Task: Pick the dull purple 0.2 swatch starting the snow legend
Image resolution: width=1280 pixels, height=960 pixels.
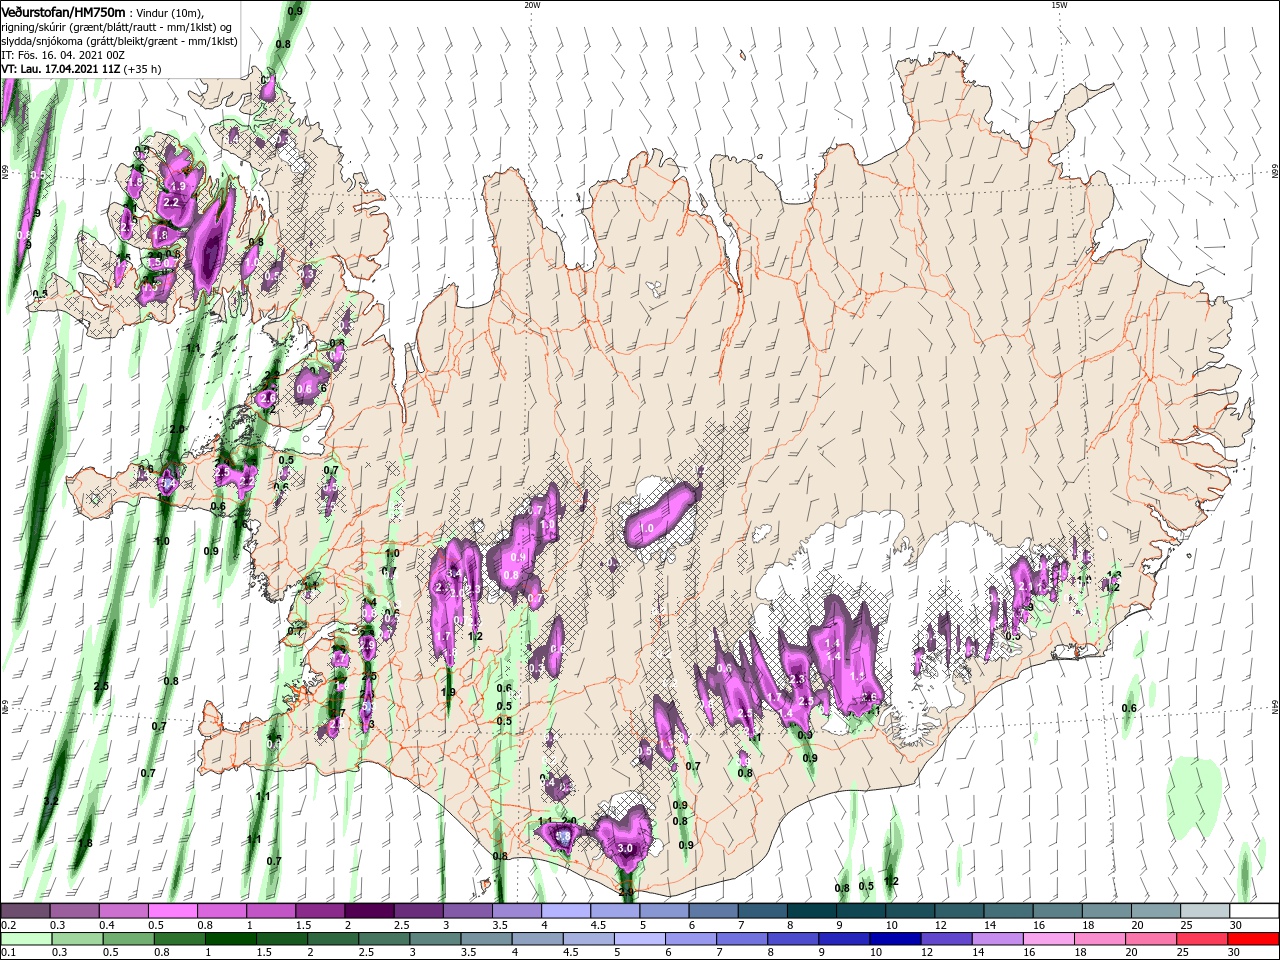Action: pos(25,911)
